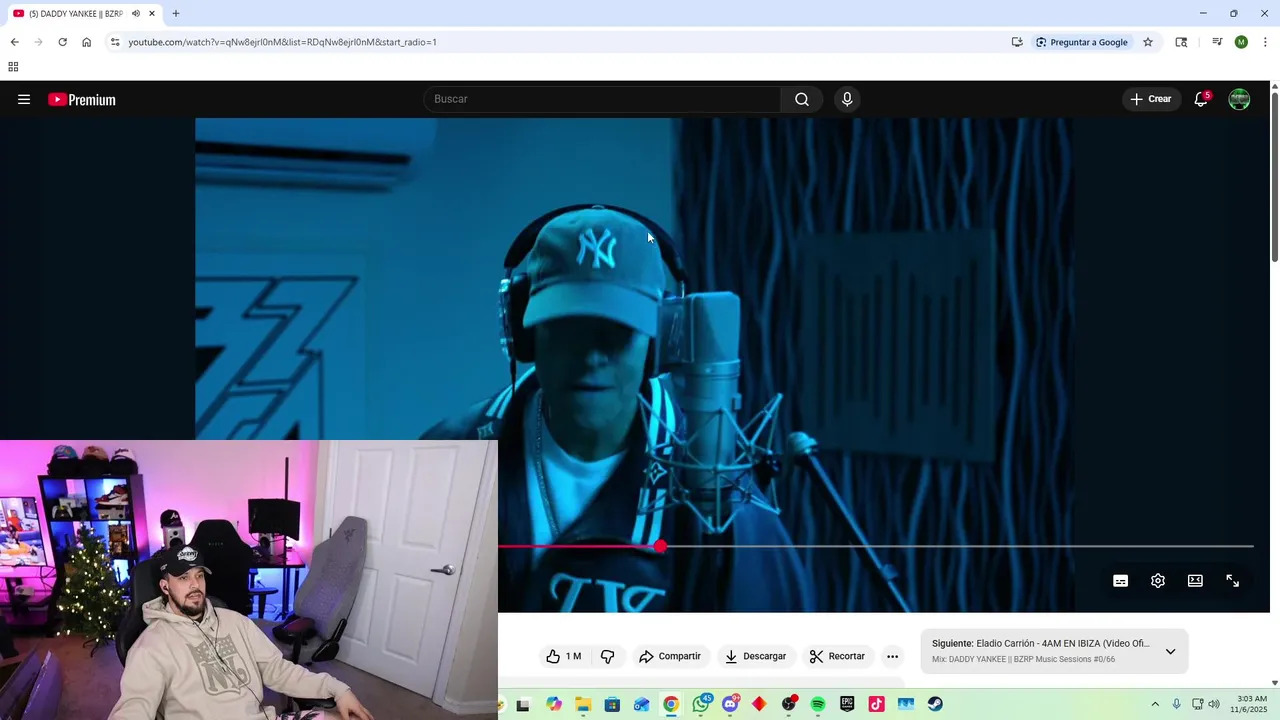1280x720 pixels.
Task: Close the DADDY YANKEE YouTube tab
Action: point(152,14)
